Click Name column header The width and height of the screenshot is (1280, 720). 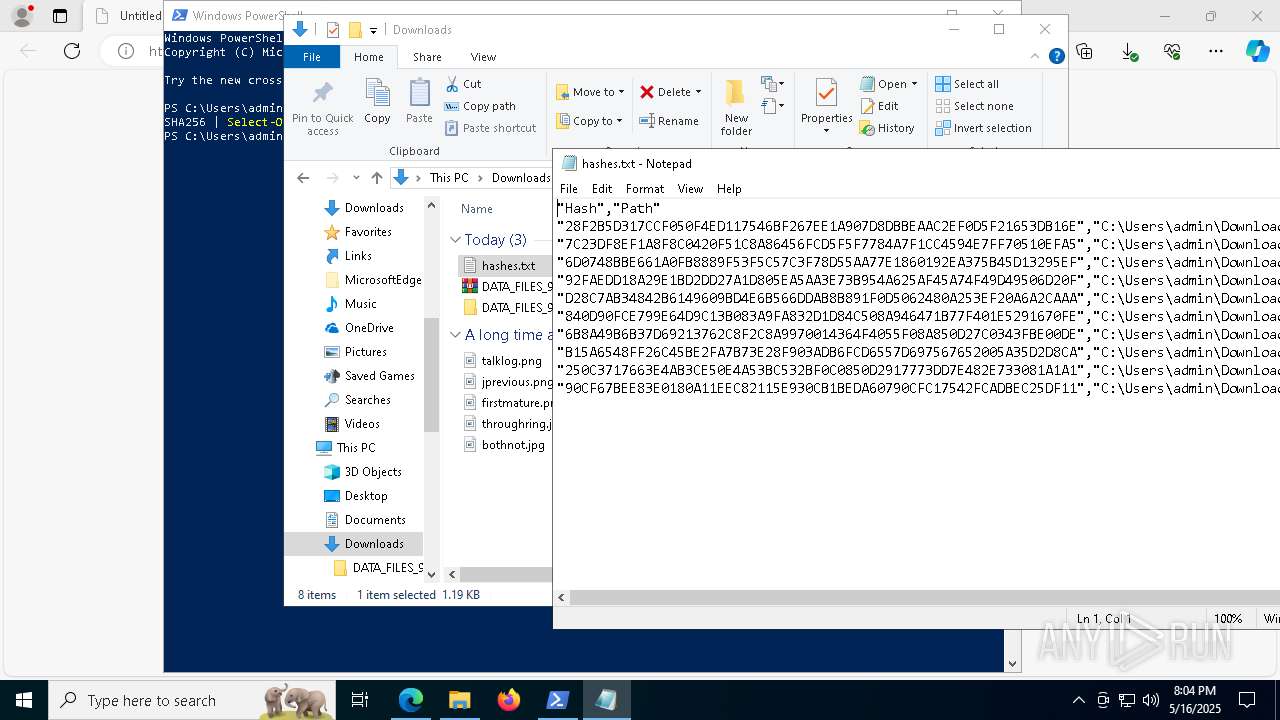point(477,209)
